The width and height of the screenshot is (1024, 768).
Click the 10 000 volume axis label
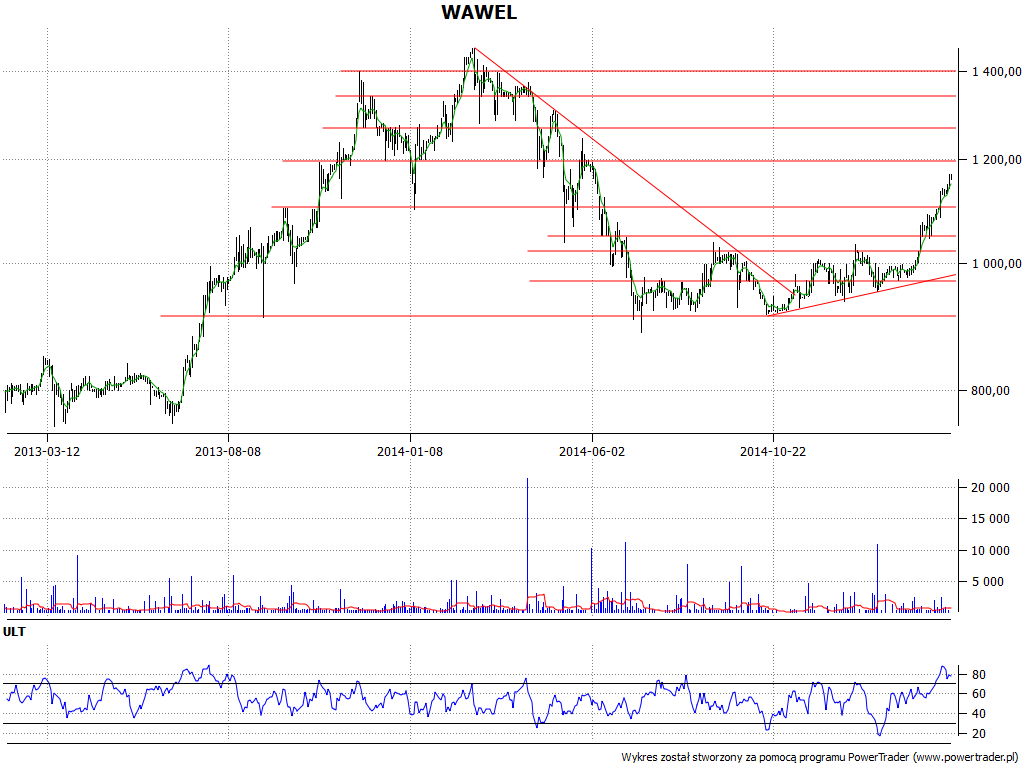(991, 551)
